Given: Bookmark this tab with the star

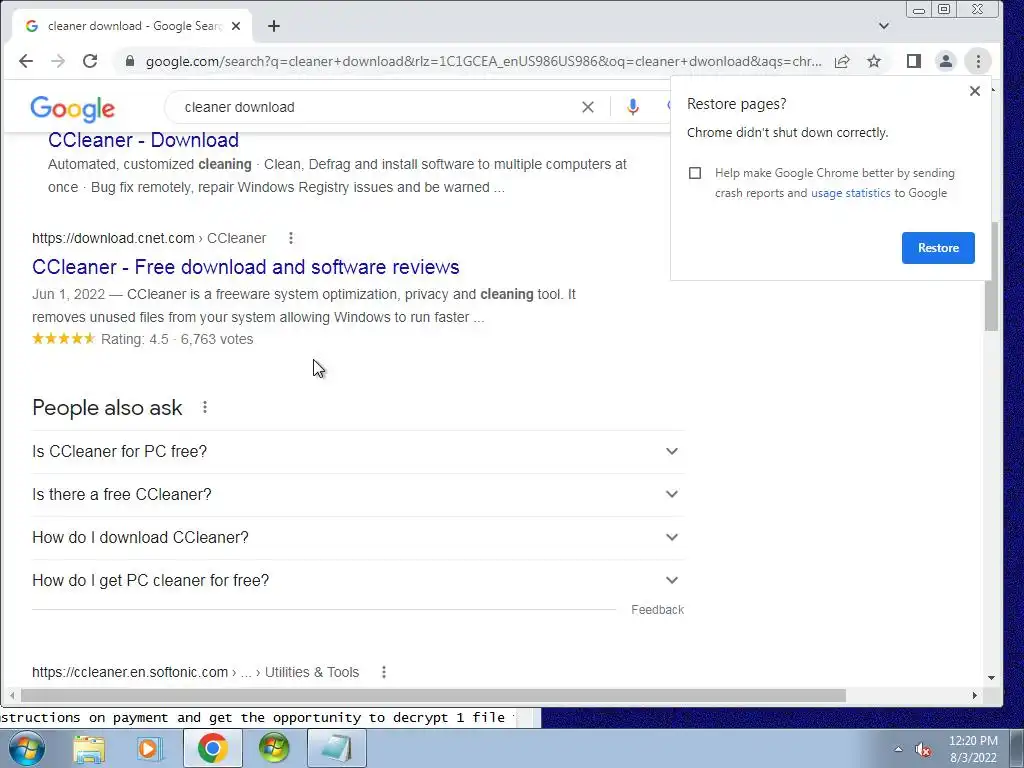Looking at the screenshot, I should pos(874,61).
